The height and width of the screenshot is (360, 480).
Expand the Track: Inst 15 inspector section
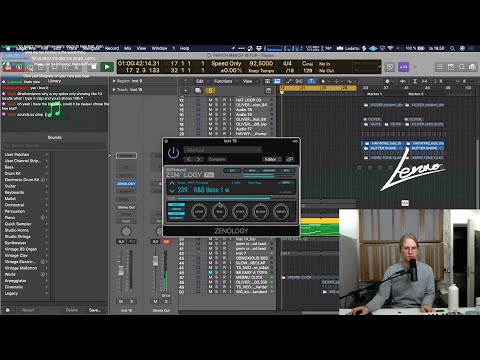[114, 89]
